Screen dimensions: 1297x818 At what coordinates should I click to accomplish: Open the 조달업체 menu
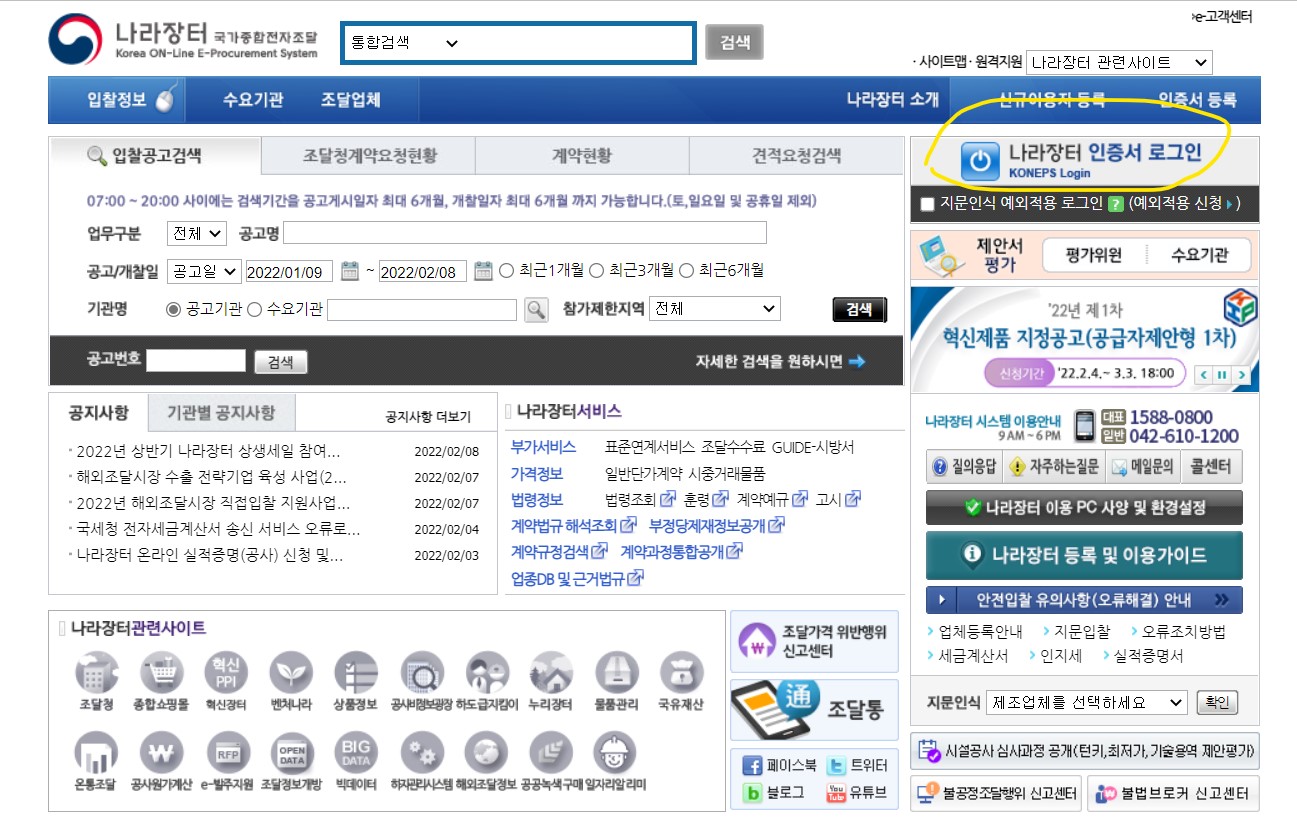point(351,100)
